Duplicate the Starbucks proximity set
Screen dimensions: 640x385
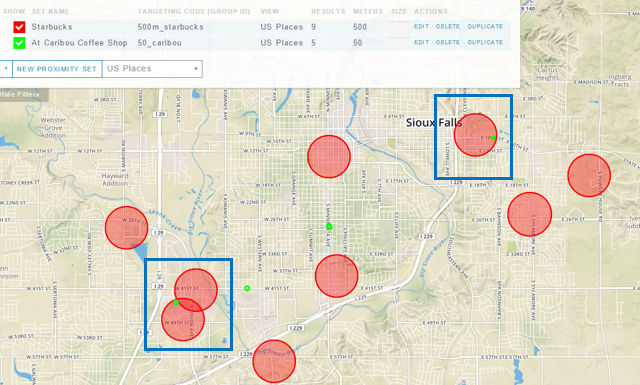coord(485,27)
